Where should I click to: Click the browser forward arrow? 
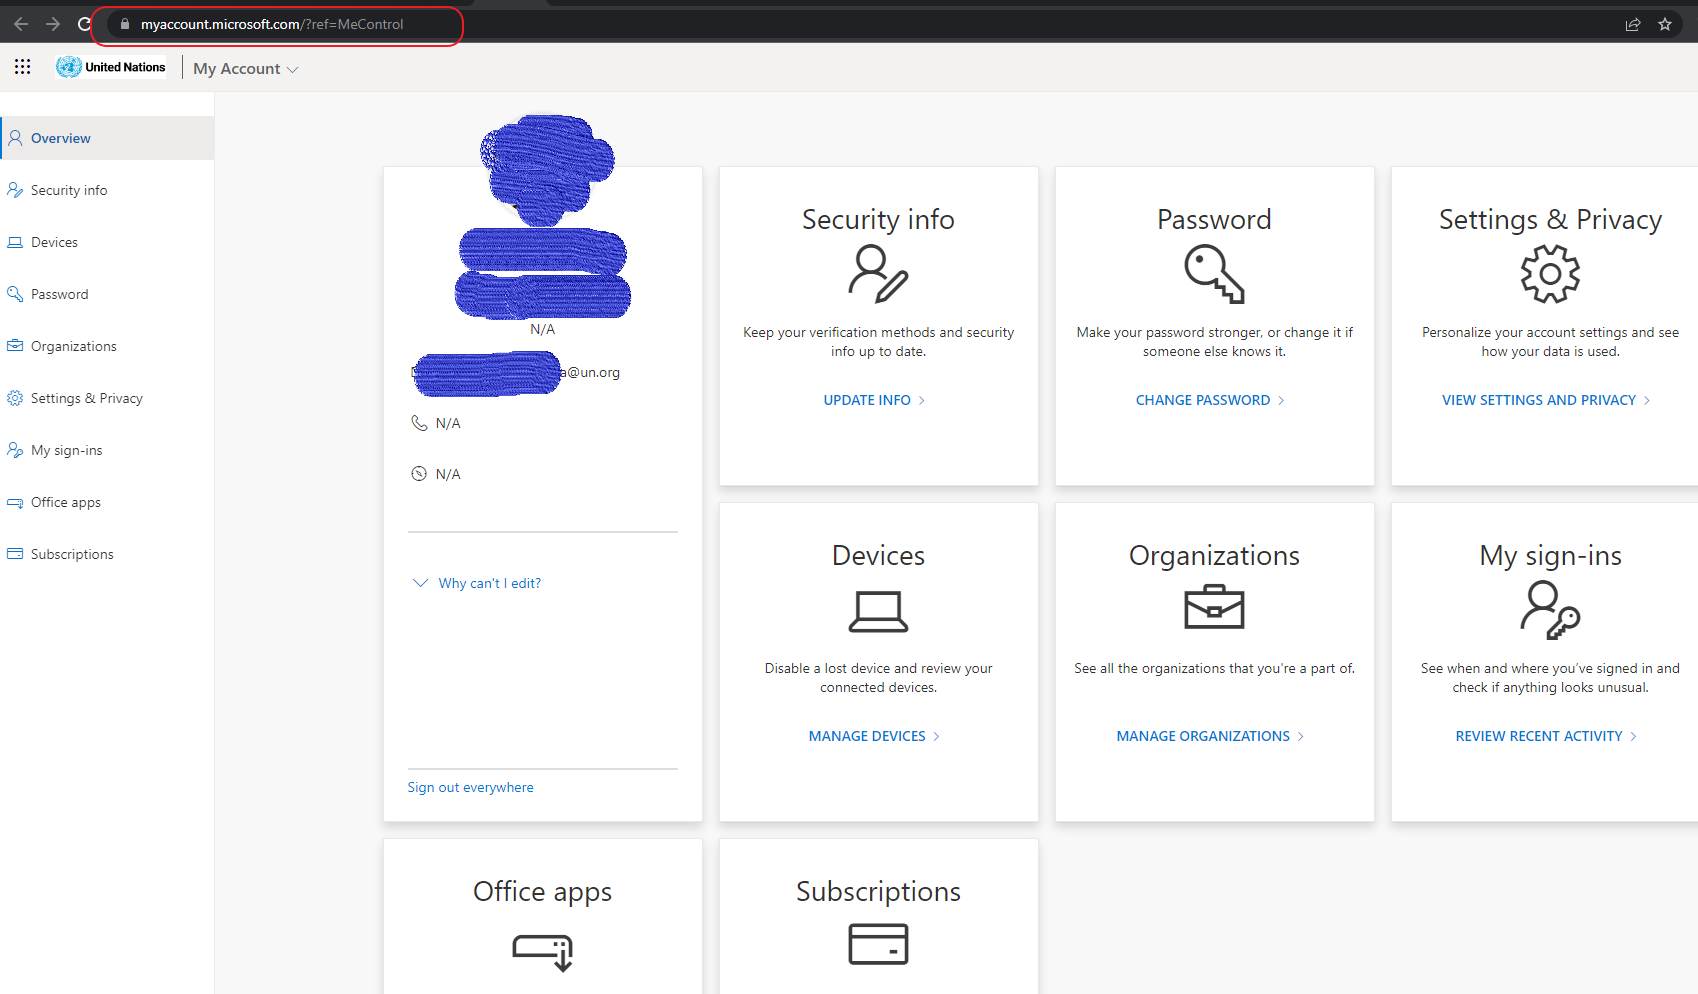[53, 24]
